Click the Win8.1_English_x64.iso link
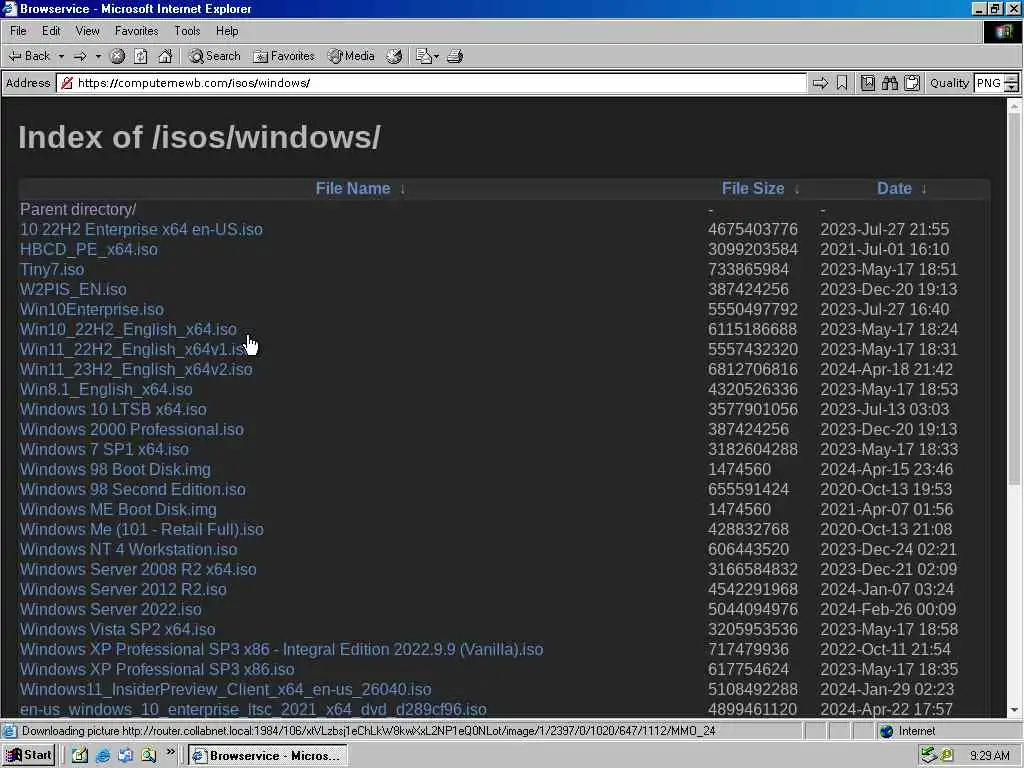Screen dimensions: 1024x768 106,390
